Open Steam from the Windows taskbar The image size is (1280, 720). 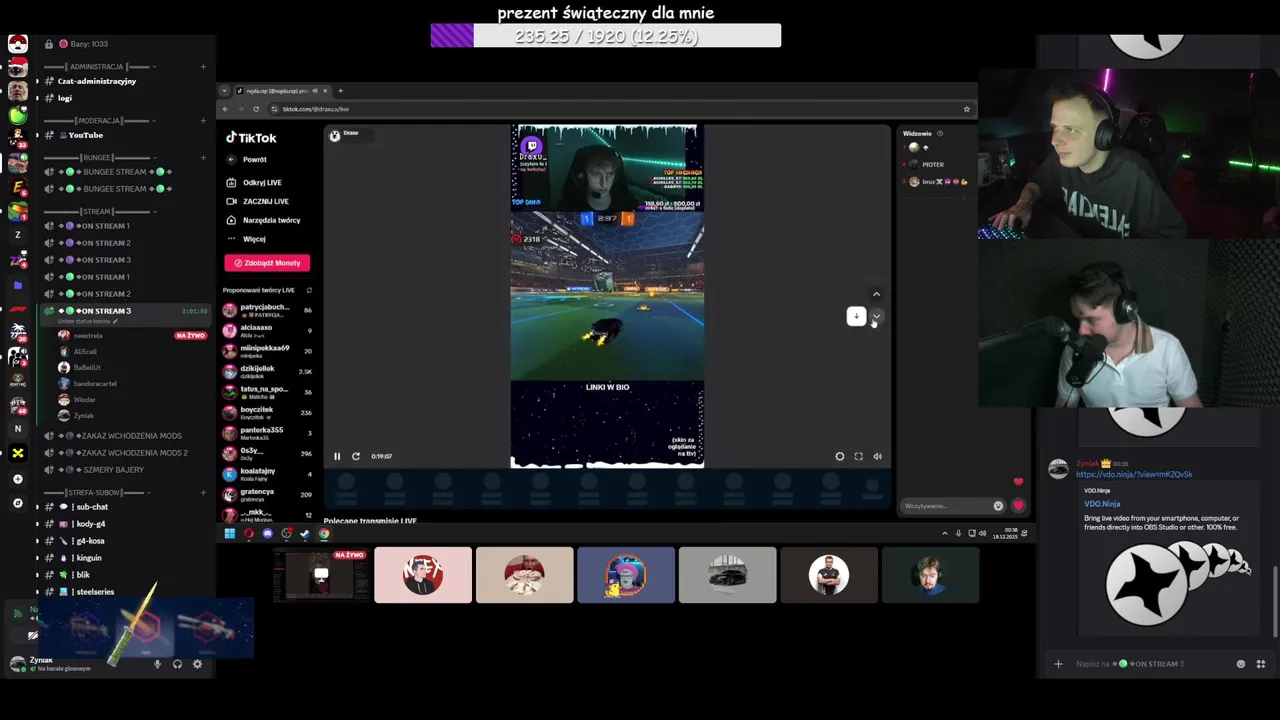tap(305, 534)
